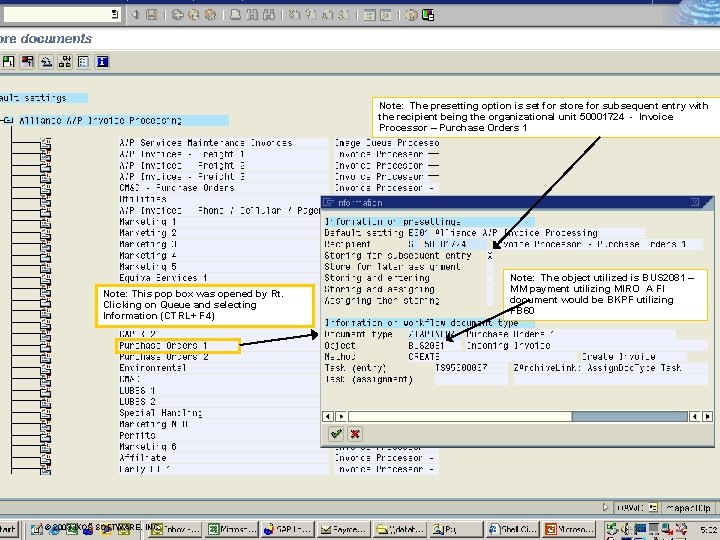Click the dialog scrollbar's first right arrow
720x540 pixels.
click(x=341, y=416)
